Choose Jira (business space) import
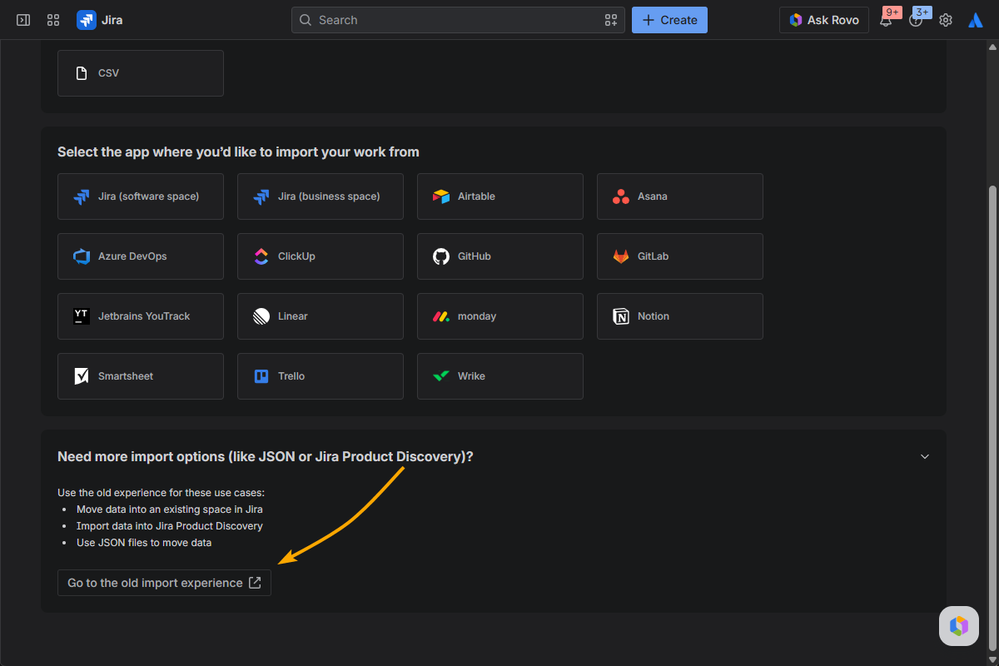Screen dimensions: 999x666 tap(320, 196)
